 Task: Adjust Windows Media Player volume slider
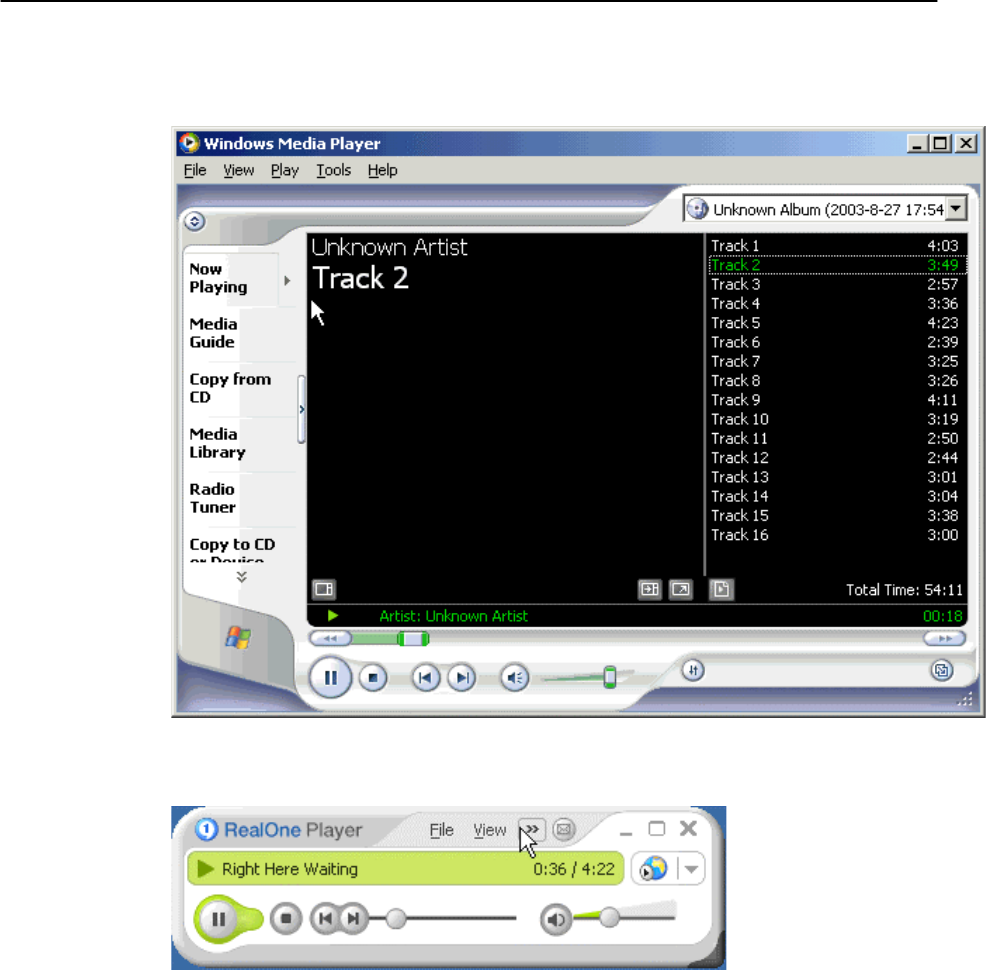point(609,677)
